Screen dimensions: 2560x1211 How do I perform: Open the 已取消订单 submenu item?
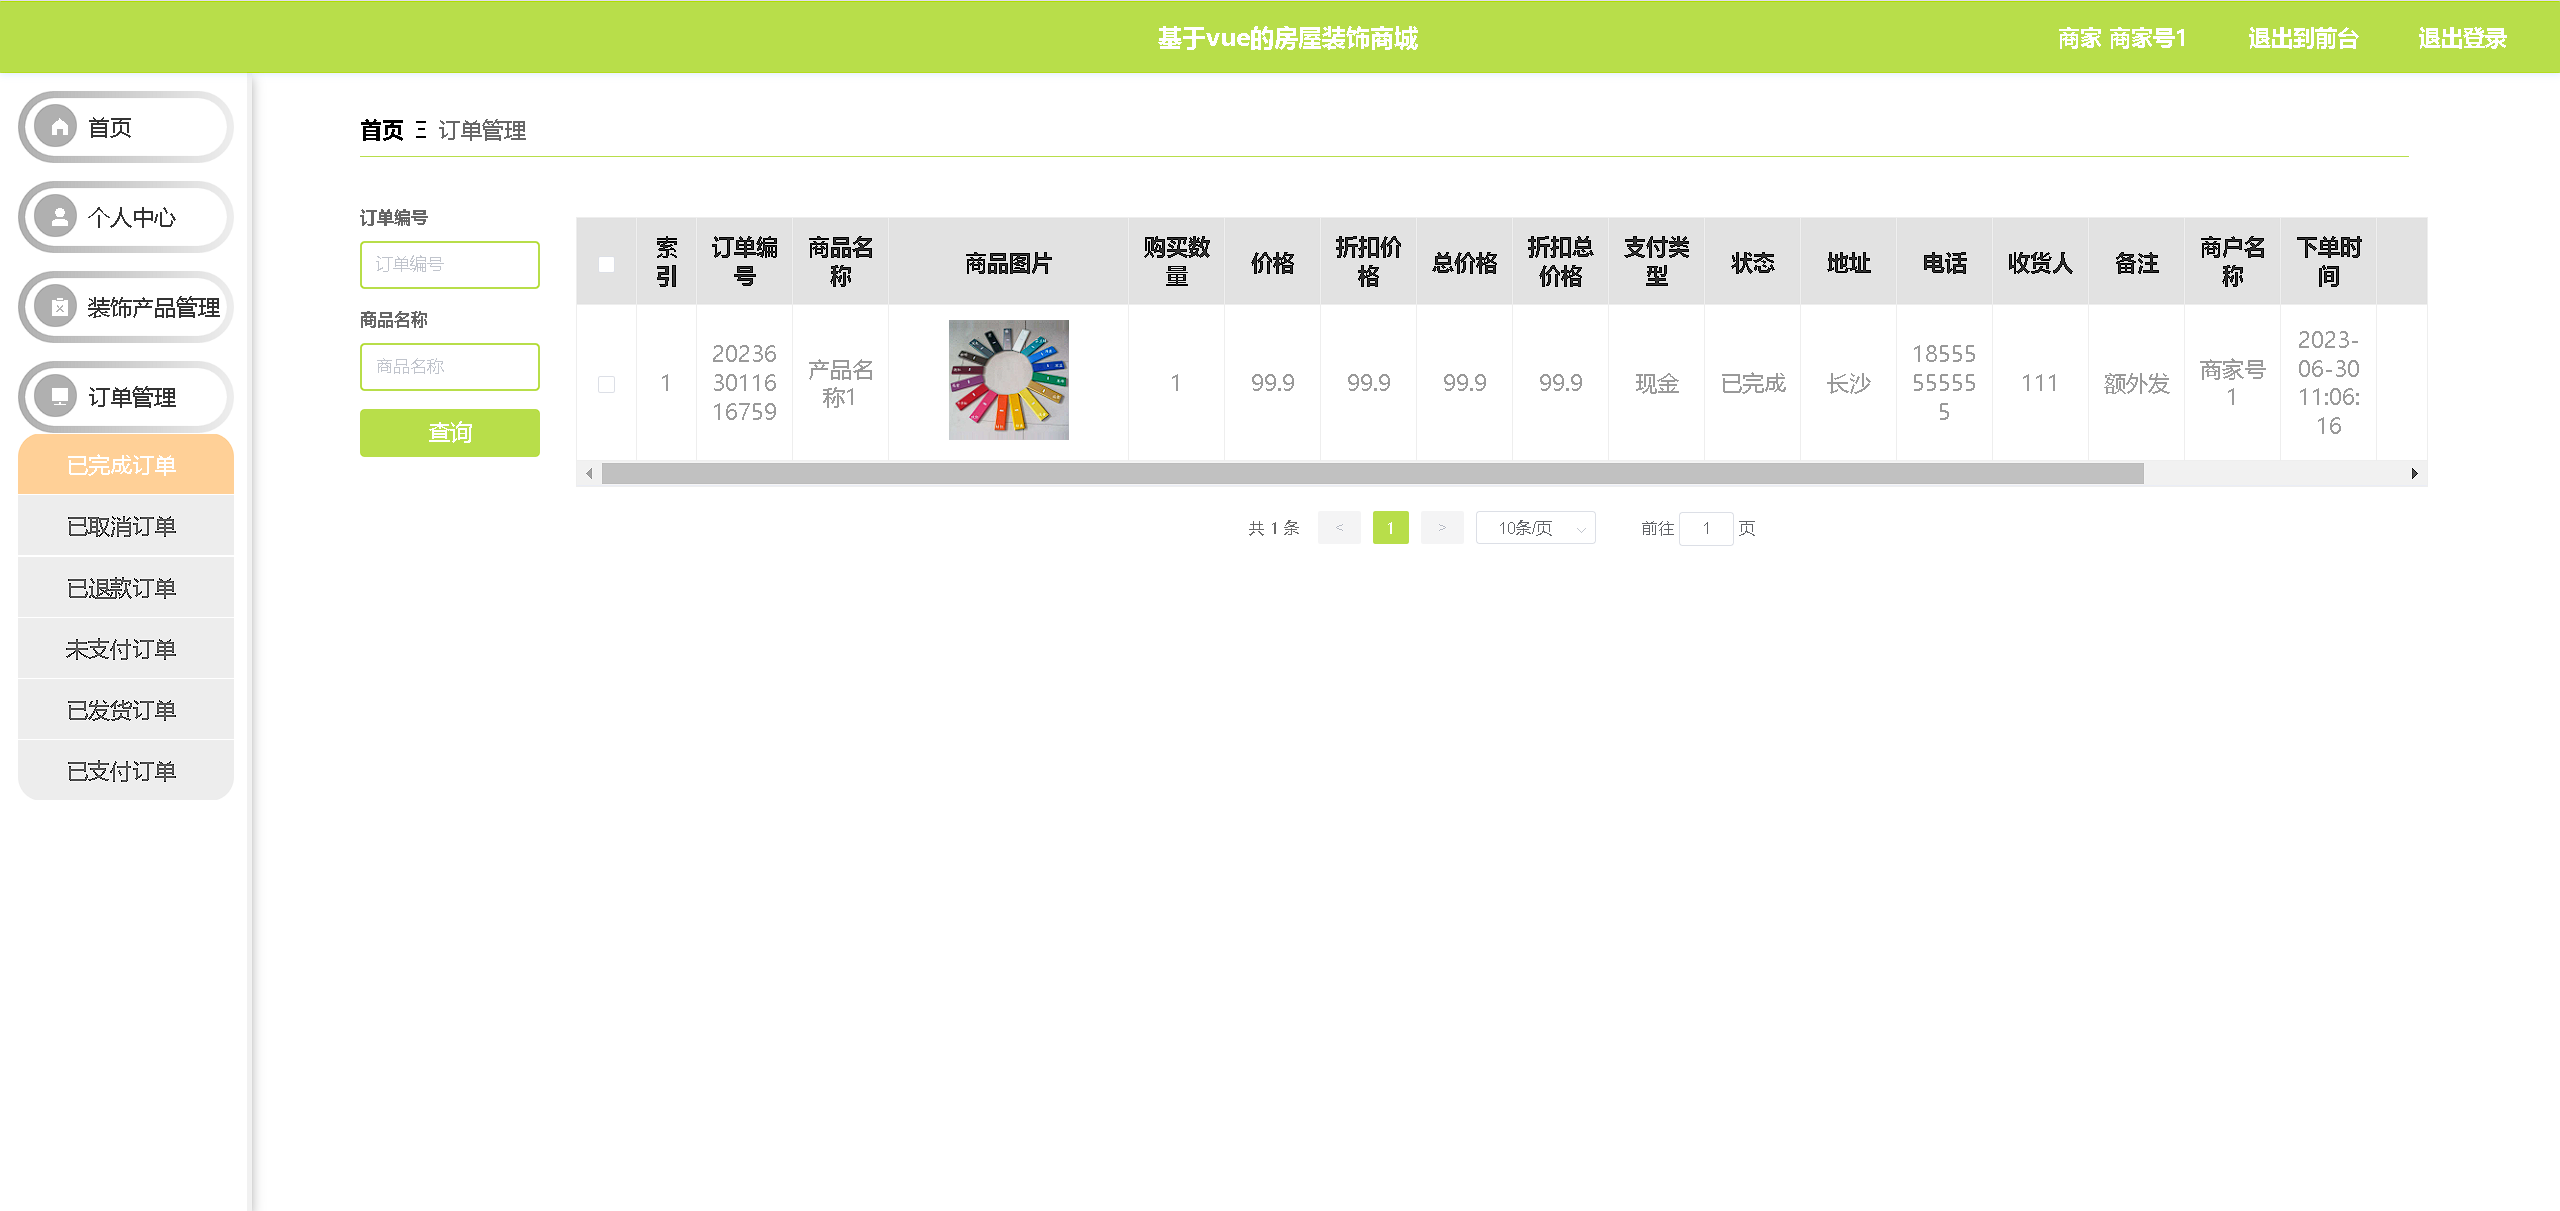pyautogui.click(x=122, y=527)
